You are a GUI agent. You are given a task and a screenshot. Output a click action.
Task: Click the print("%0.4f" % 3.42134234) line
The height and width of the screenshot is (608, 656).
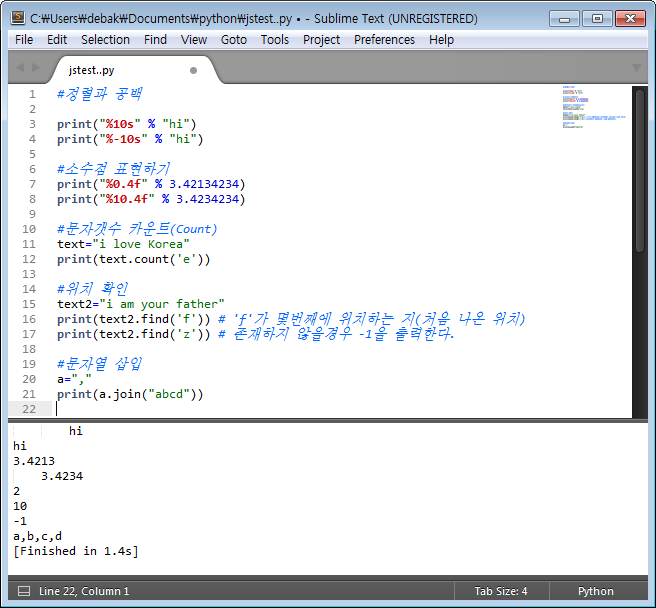pyautogui.click(x=151, y=184)
